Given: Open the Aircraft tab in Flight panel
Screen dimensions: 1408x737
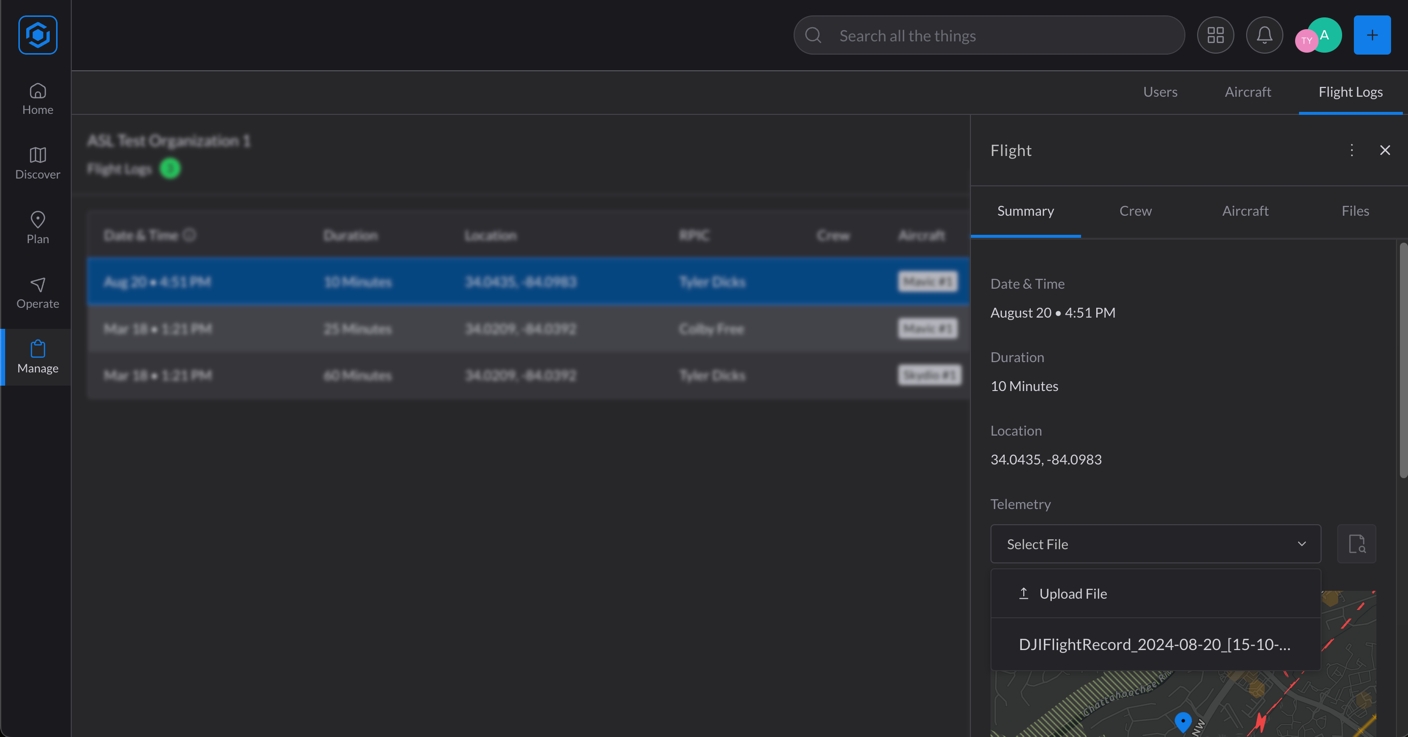Looking at the screenshot, I should click(1245, 211).
